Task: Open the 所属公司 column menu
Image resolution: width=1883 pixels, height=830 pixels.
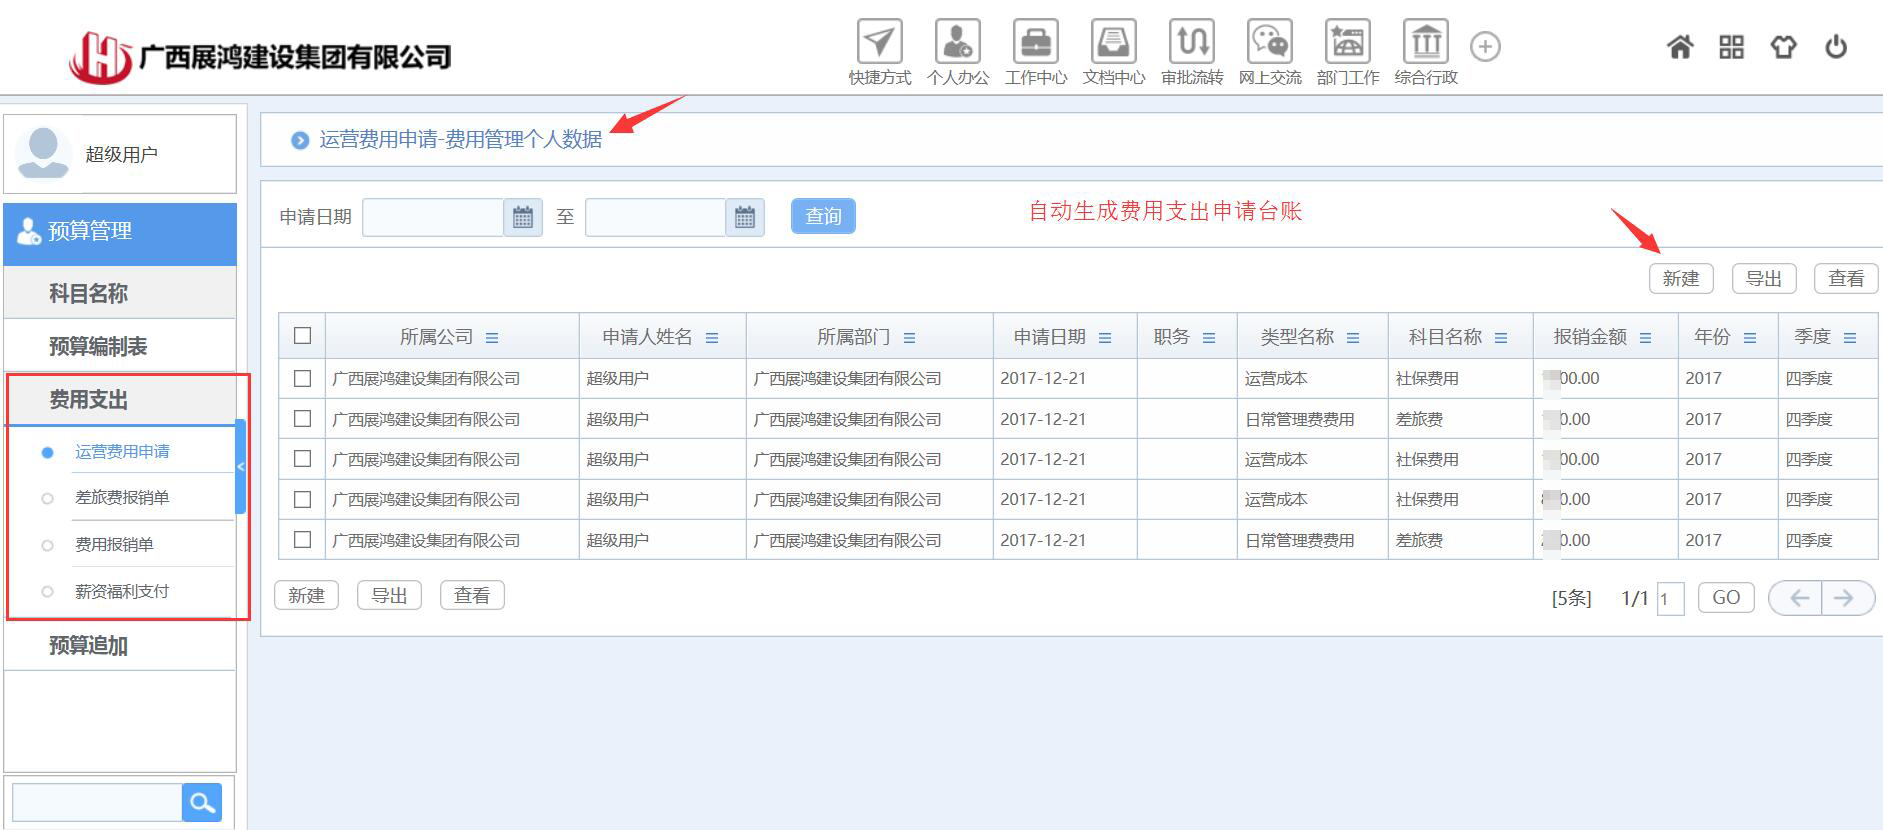Action: (x=492, y=338)
